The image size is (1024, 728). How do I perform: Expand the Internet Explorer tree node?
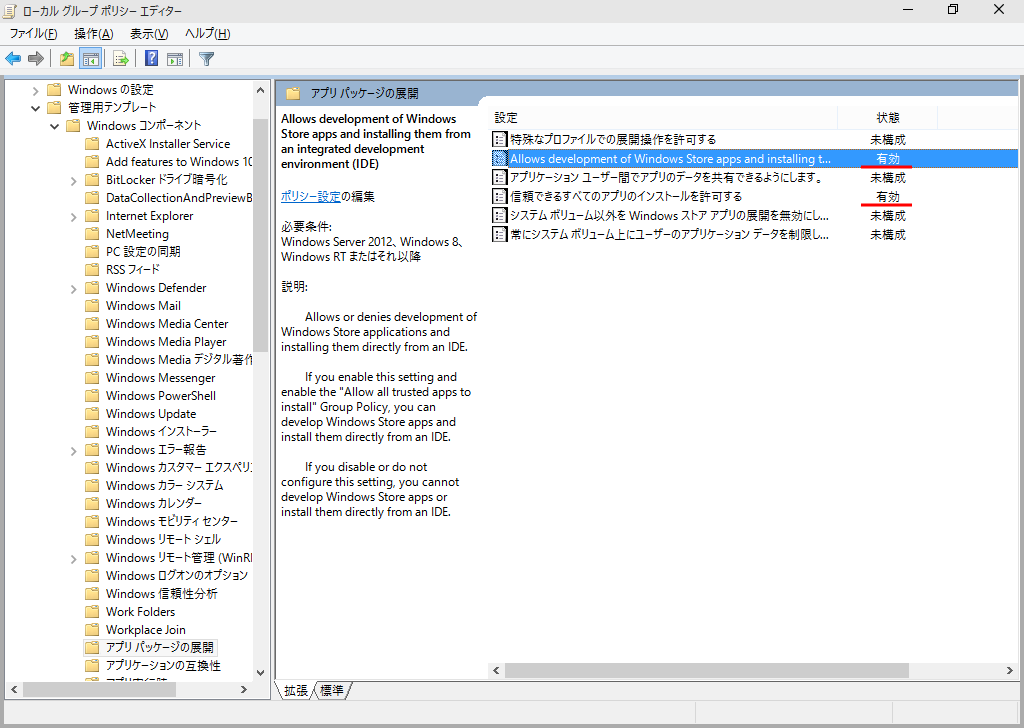coord(74,216)
